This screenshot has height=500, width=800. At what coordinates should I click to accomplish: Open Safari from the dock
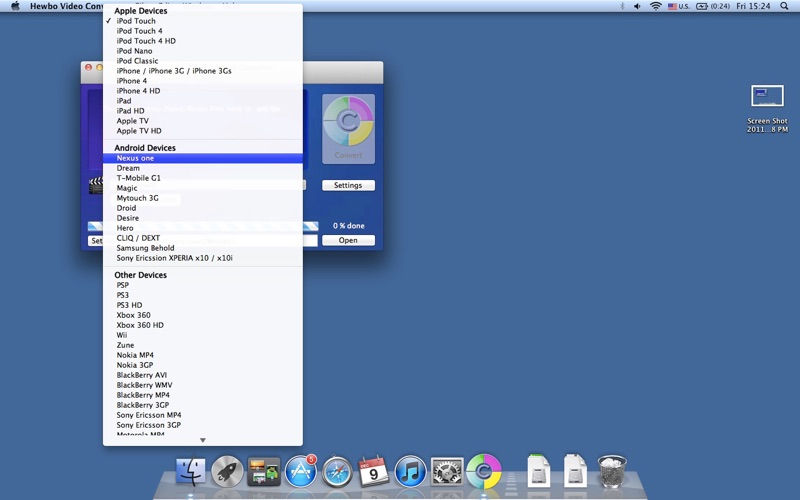337,470
